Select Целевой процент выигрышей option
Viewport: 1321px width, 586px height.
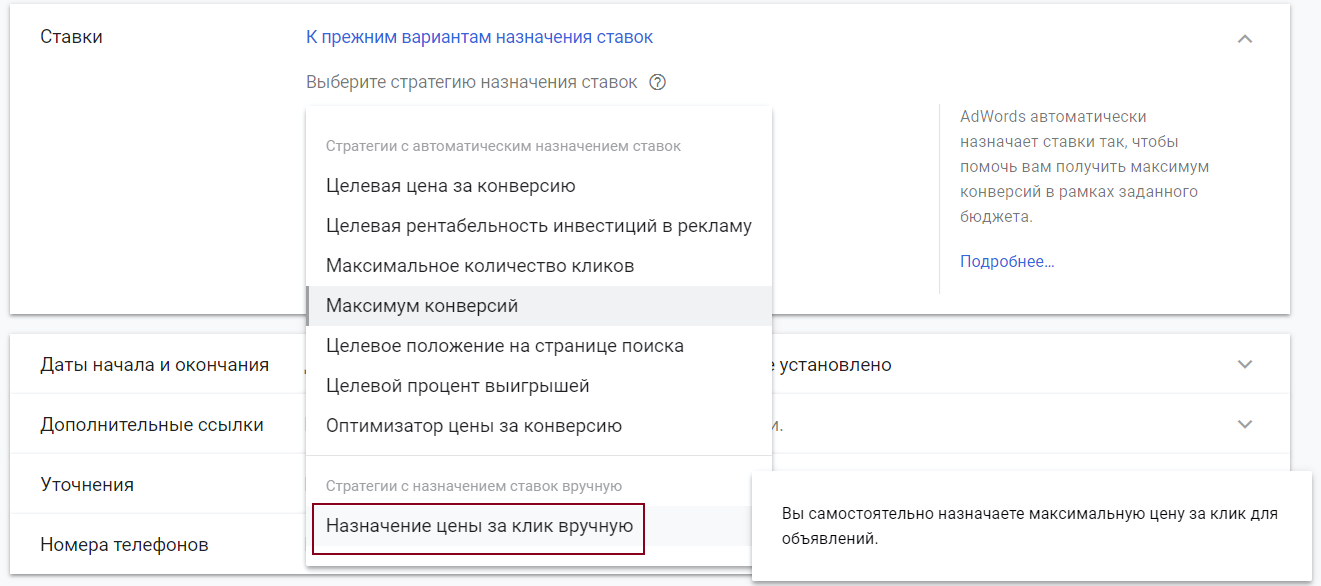pyautogui.click(x=453, y=385)
